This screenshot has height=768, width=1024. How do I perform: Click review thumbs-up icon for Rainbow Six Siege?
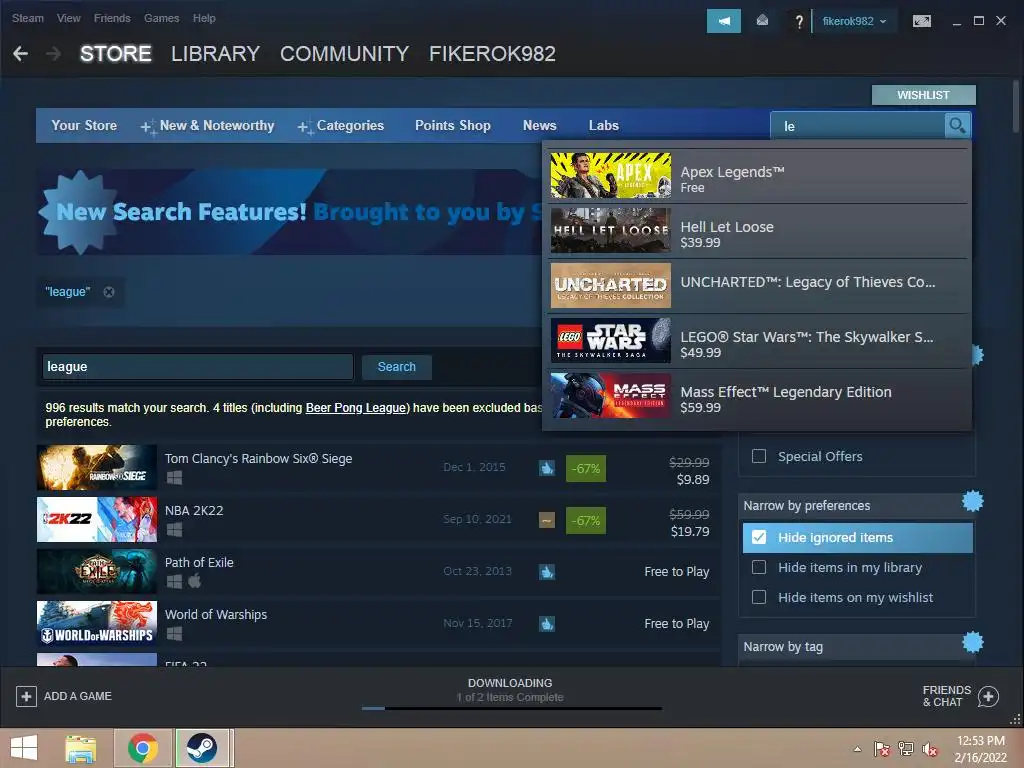coord(547,468)
